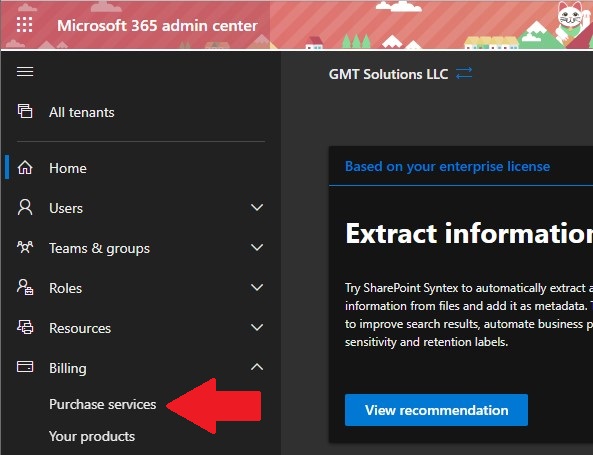Go to Home in the sidebar

[68, 168]
